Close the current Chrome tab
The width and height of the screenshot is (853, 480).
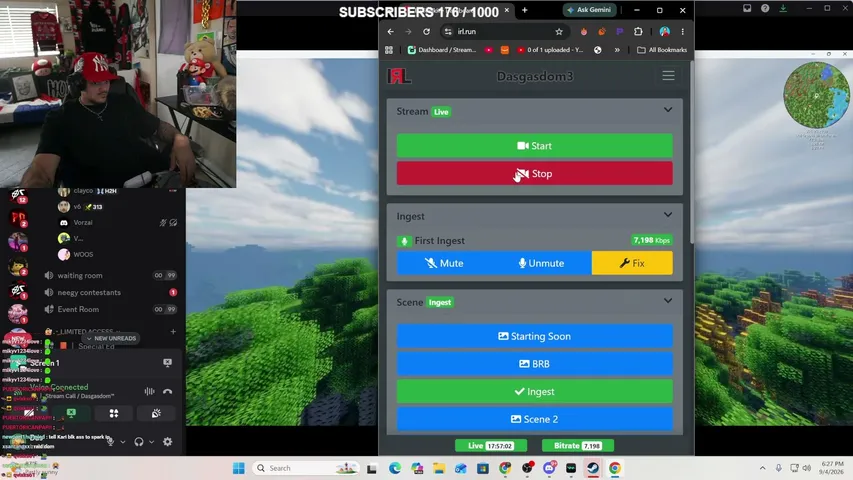pos(506,10)
